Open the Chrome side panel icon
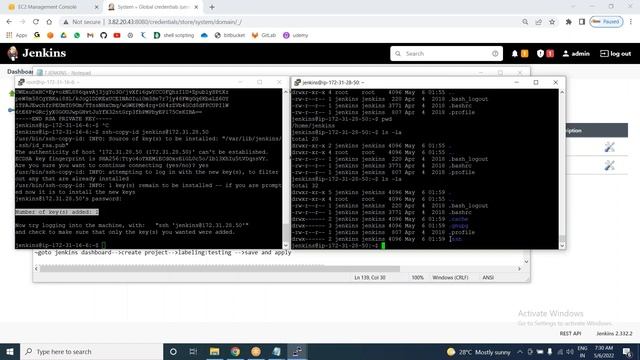Image resolution: width=640 pixels, height=360 pixels. pyautogui.click(x=582, y=22)
